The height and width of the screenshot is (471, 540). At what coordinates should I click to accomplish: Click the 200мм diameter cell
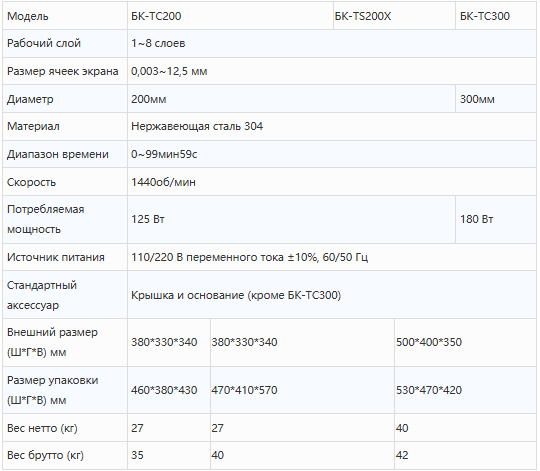point(291,99)
